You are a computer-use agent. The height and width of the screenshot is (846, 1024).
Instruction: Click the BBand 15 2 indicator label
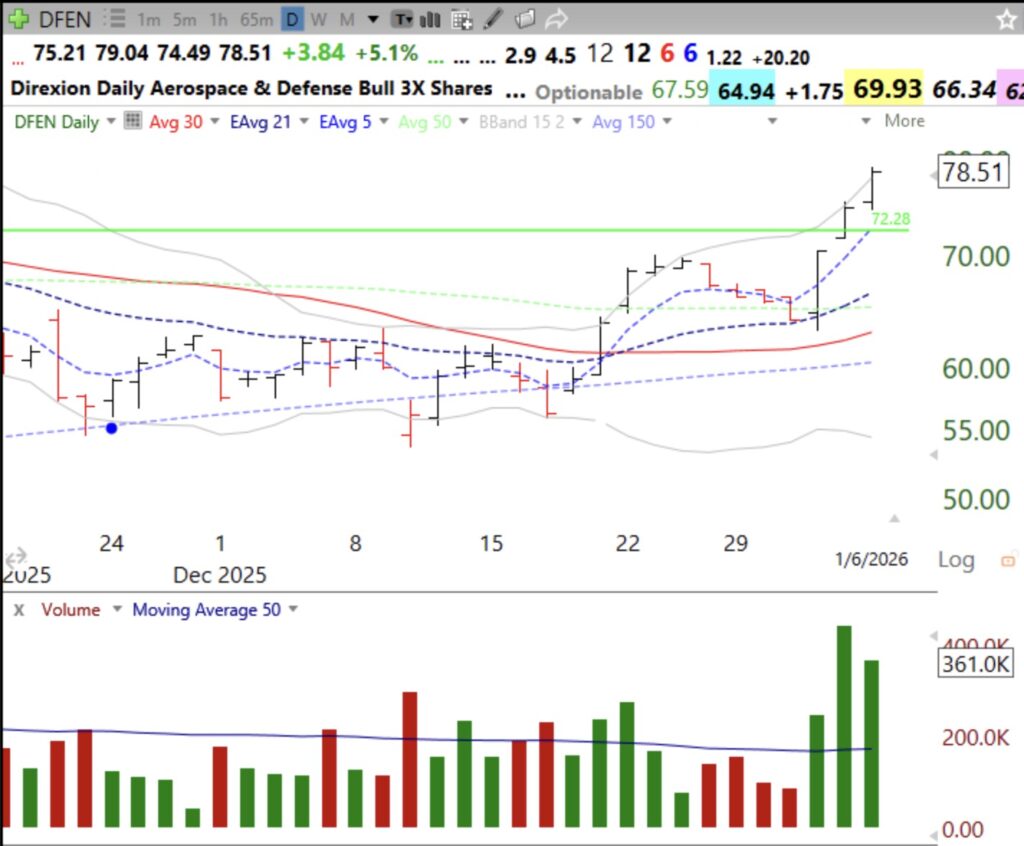coord(522,122)
